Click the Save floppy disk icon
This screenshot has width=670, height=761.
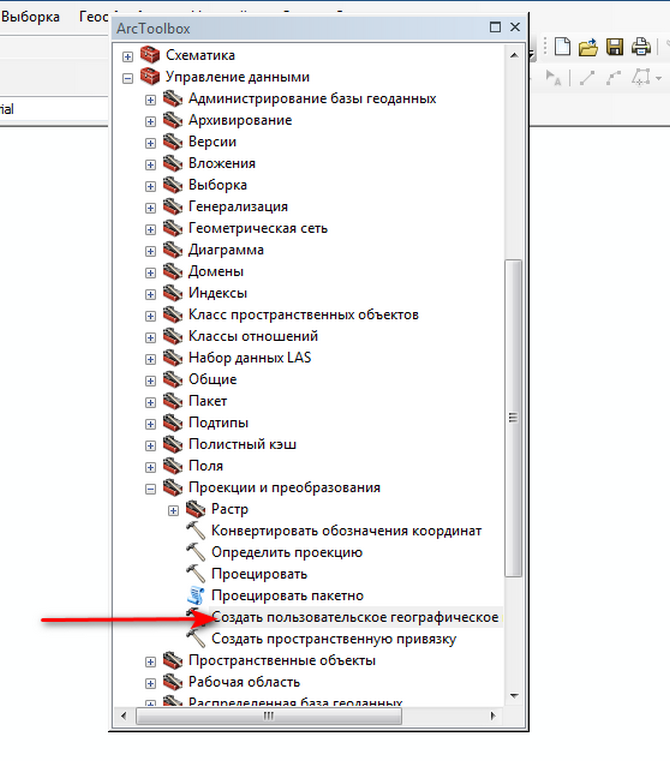click(x=615, y=47)
